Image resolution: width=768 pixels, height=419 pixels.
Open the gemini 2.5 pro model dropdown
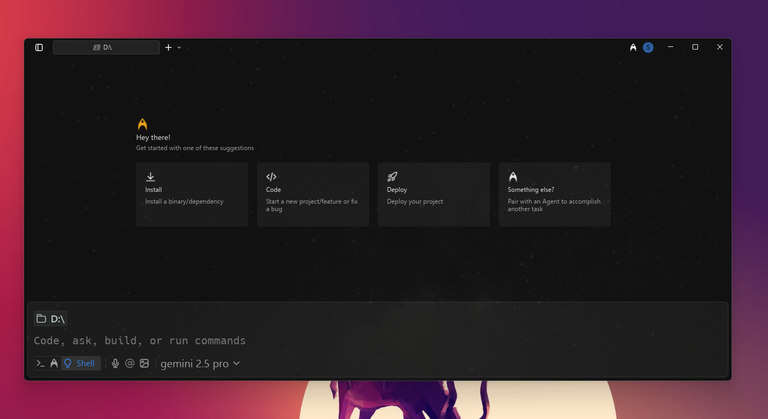[200, 364]
